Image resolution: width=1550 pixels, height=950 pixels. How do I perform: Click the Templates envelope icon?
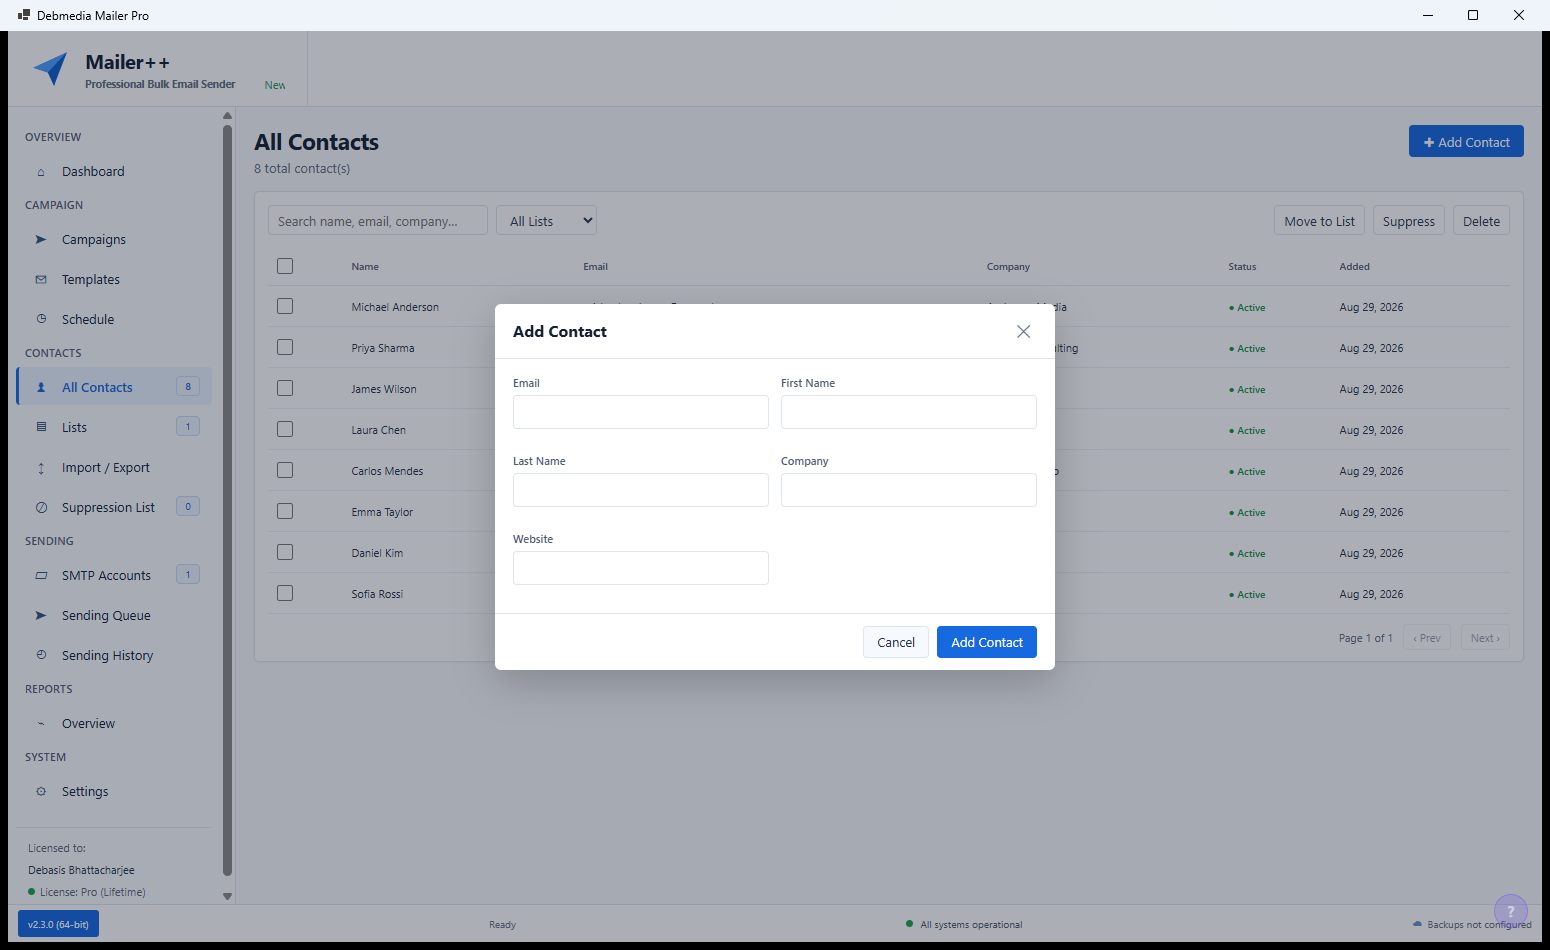pyautogui.click(x=41, y=280)
